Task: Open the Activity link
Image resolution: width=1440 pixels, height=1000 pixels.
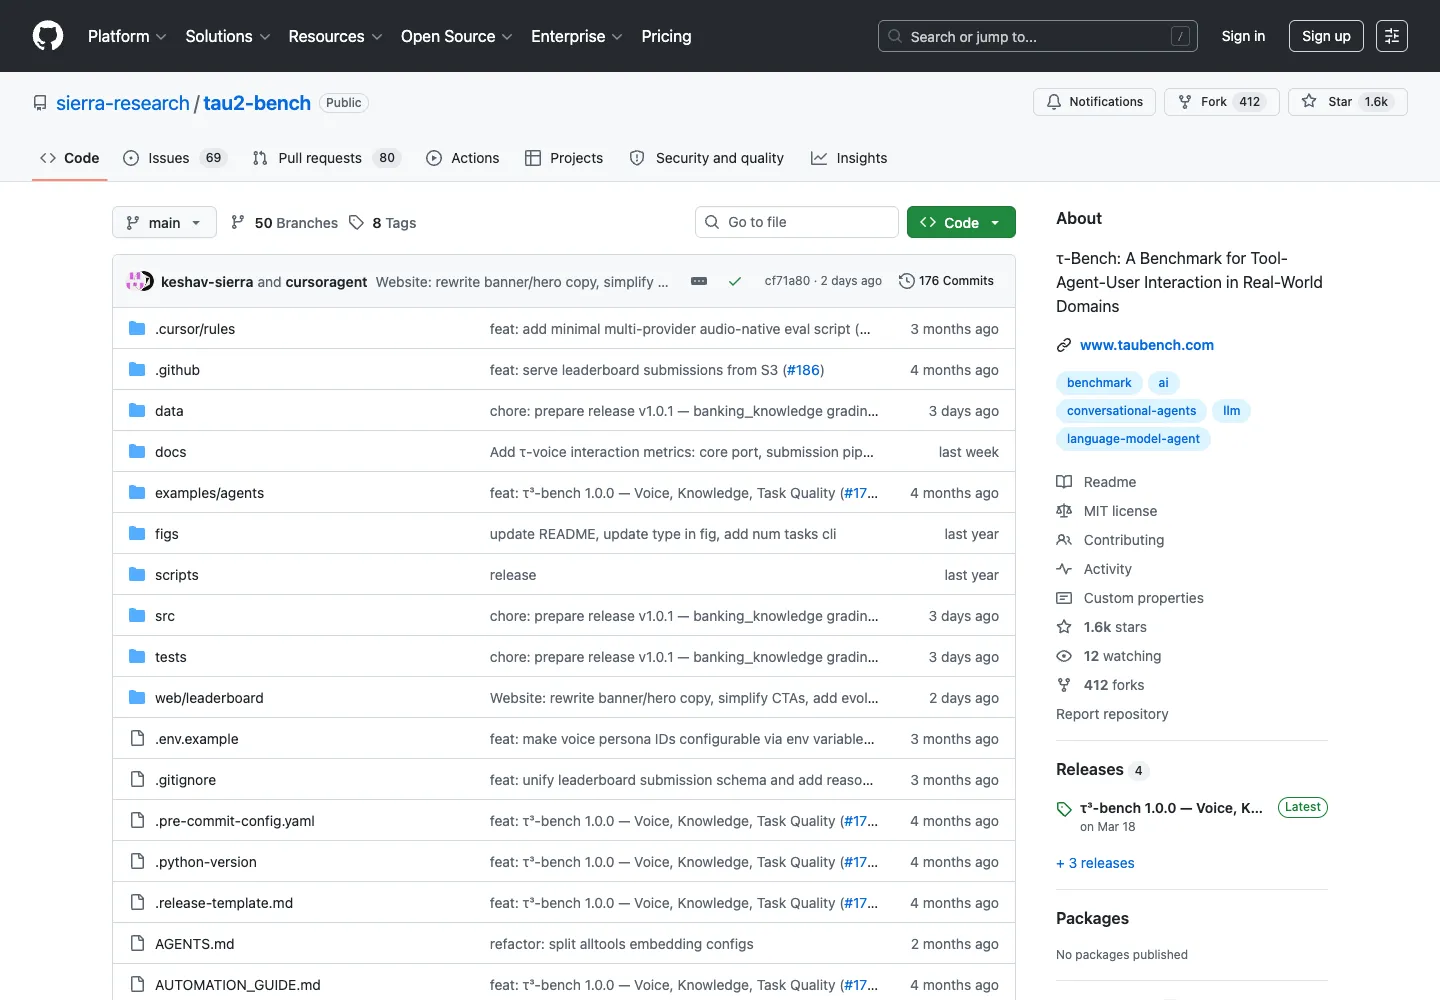Action: [x=1095, y=569]
